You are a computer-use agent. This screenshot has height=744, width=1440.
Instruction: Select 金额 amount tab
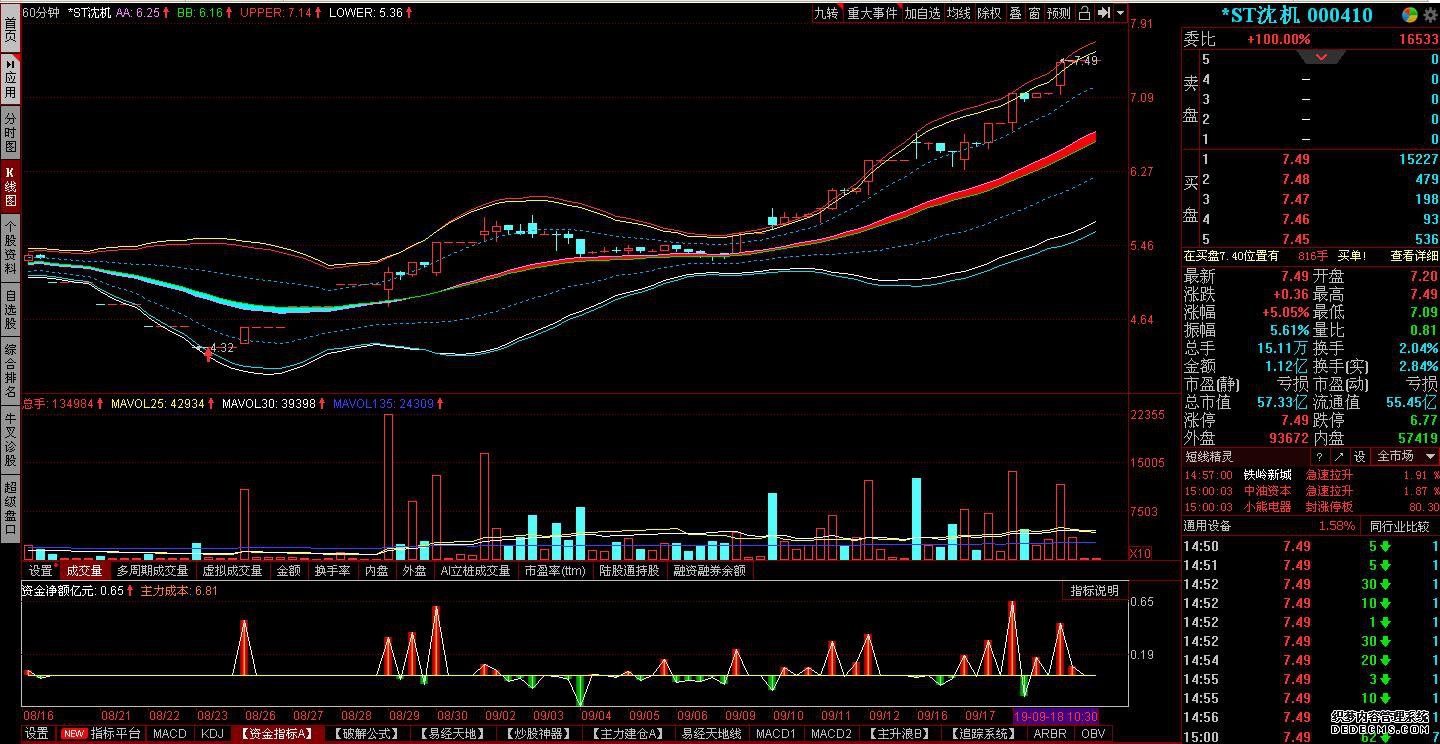click(288, 571)
